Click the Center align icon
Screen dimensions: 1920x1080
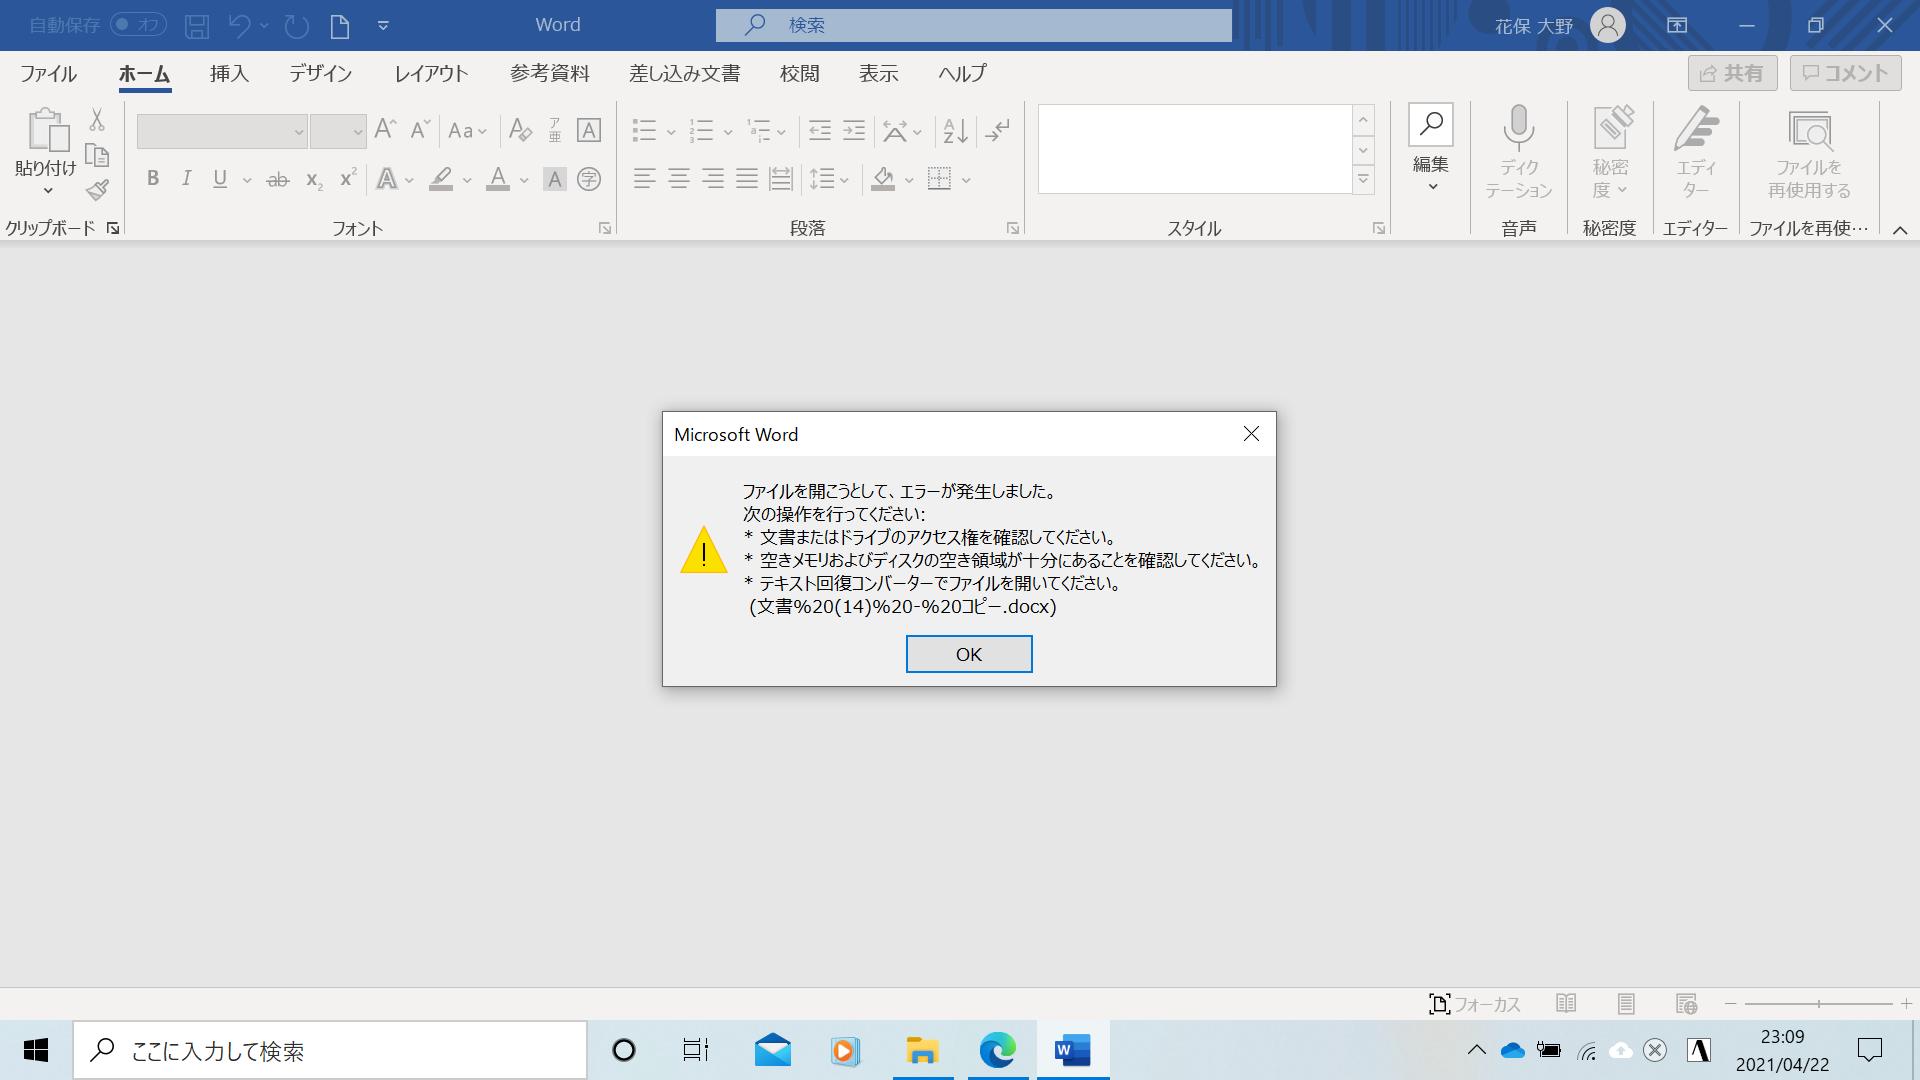pos(679,179)
